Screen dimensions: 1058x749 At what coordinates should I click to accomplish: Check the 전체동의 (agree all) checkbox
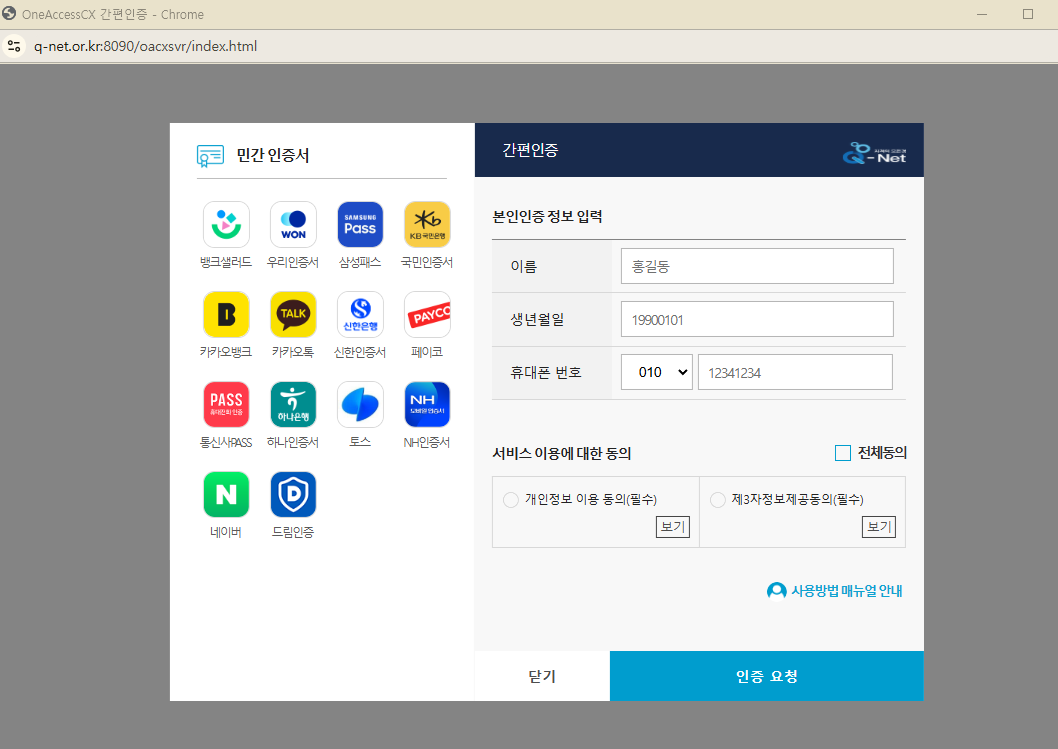(843, 453)
